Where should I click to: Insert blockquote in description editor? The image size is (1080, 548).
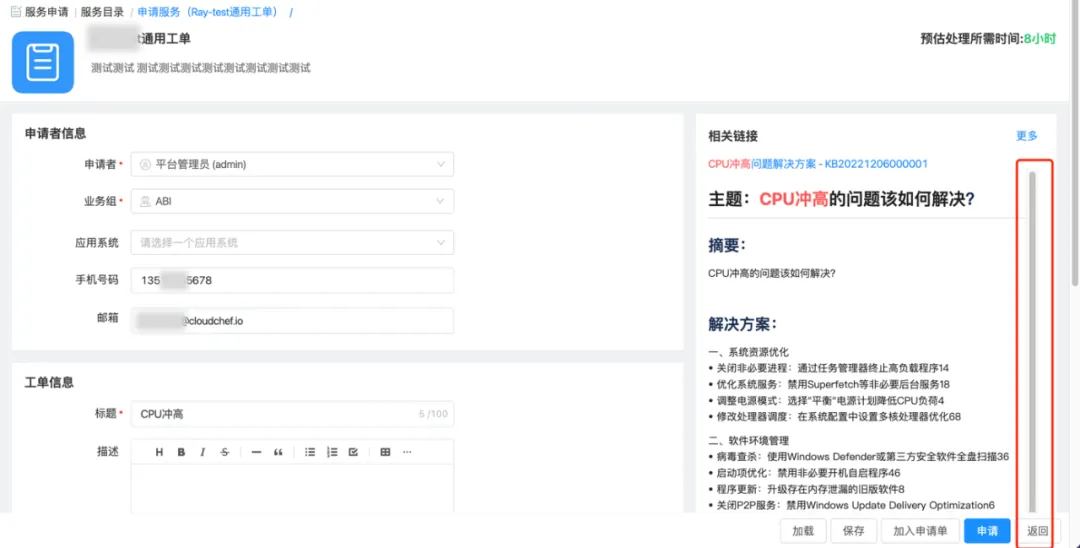278,452
